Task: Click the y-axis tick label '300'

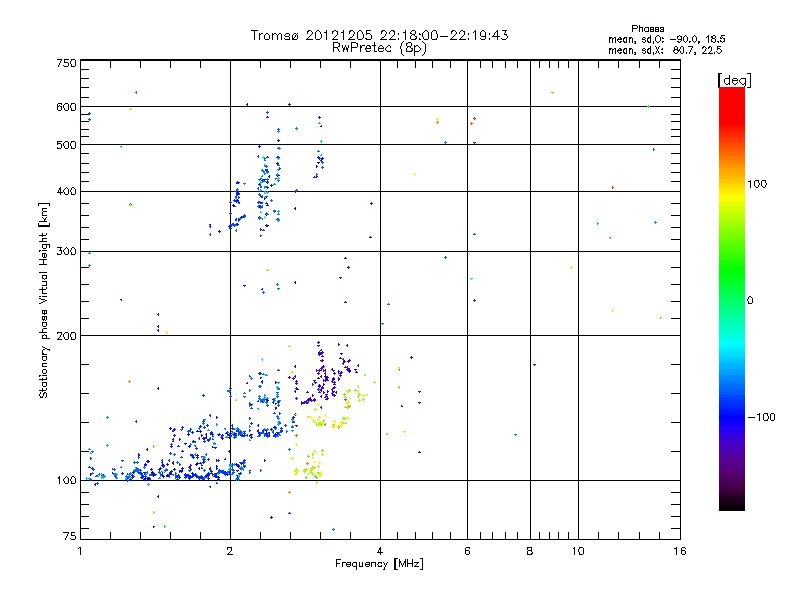Action: [x=66, y=251]
